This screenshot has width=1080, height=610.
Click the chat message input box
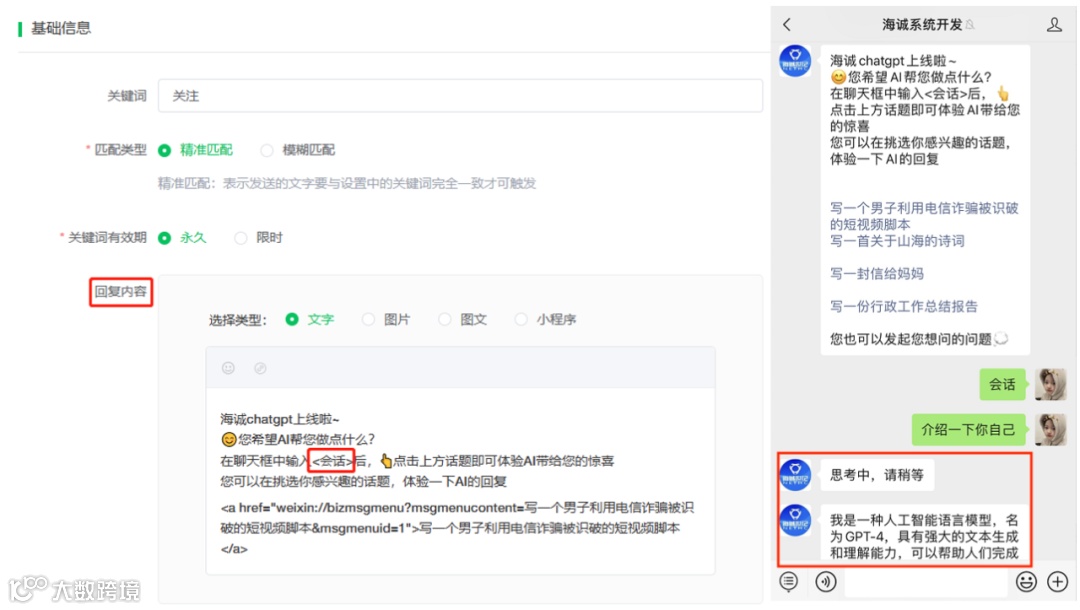[x=926, y=582]
